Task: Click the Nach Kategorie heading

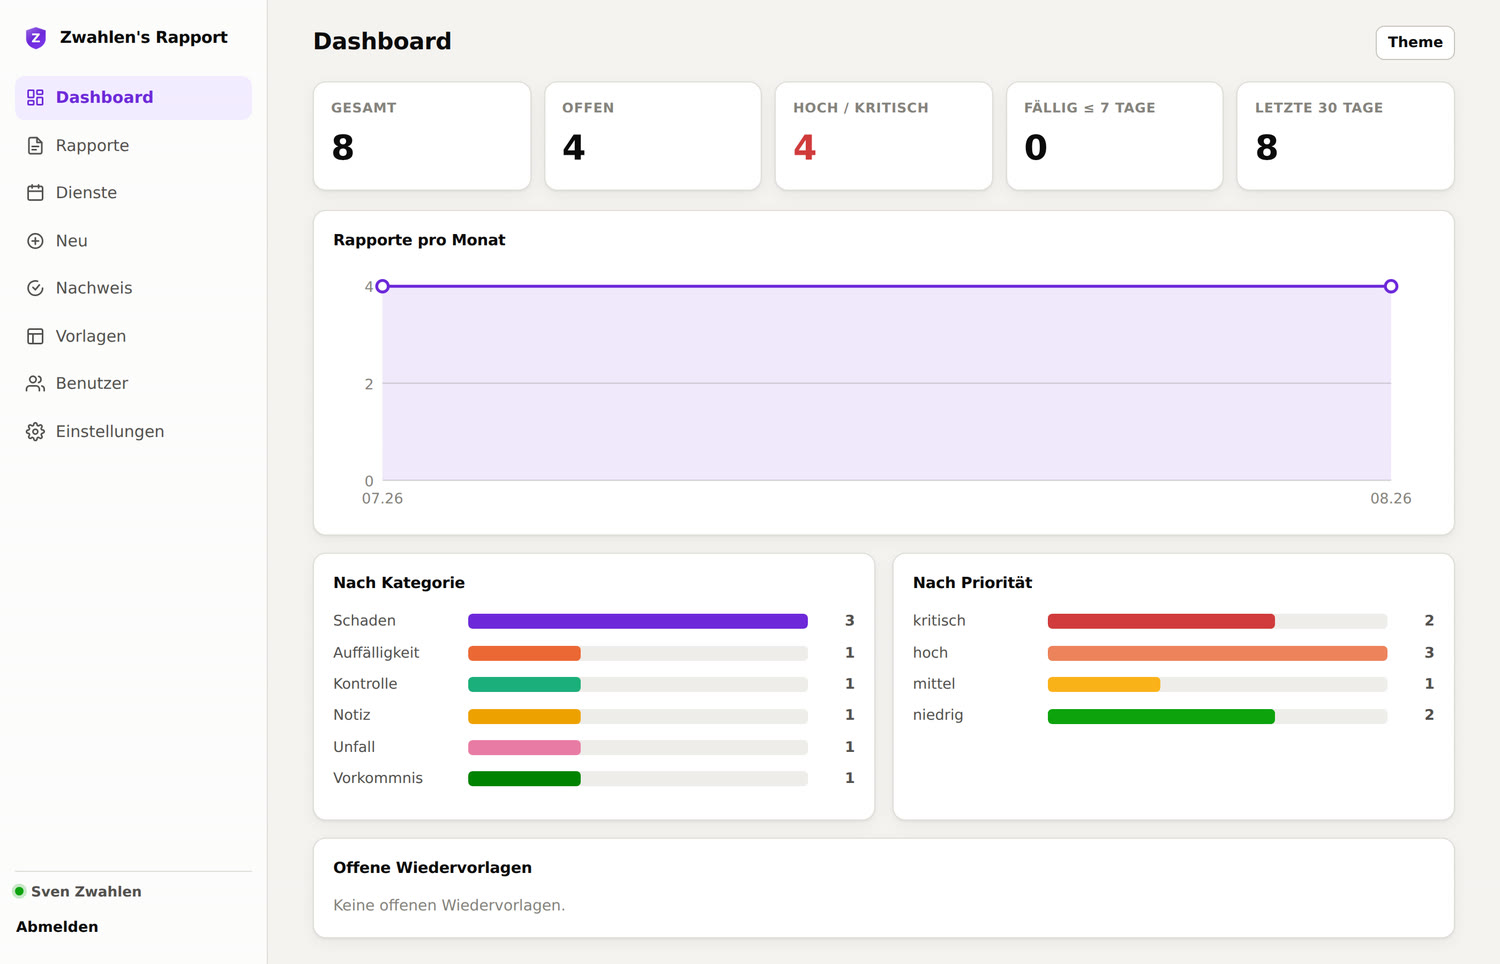Action: point(399,583)
